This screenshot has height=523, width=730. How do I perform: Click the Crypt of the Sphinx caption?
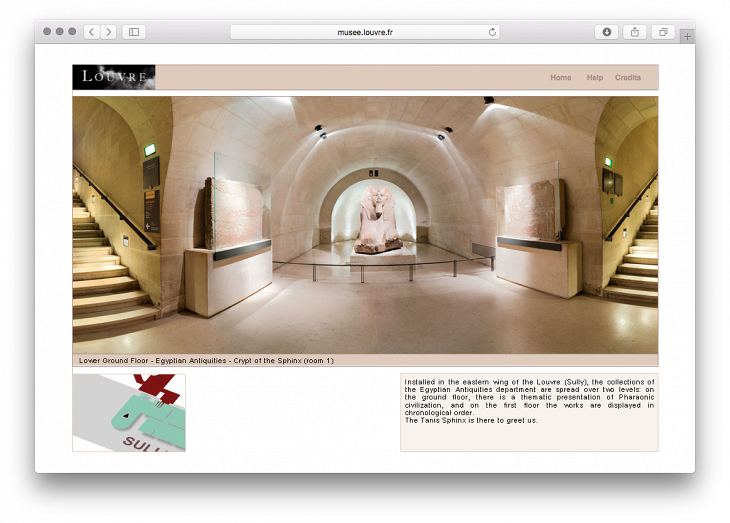(x=206, y=360)
